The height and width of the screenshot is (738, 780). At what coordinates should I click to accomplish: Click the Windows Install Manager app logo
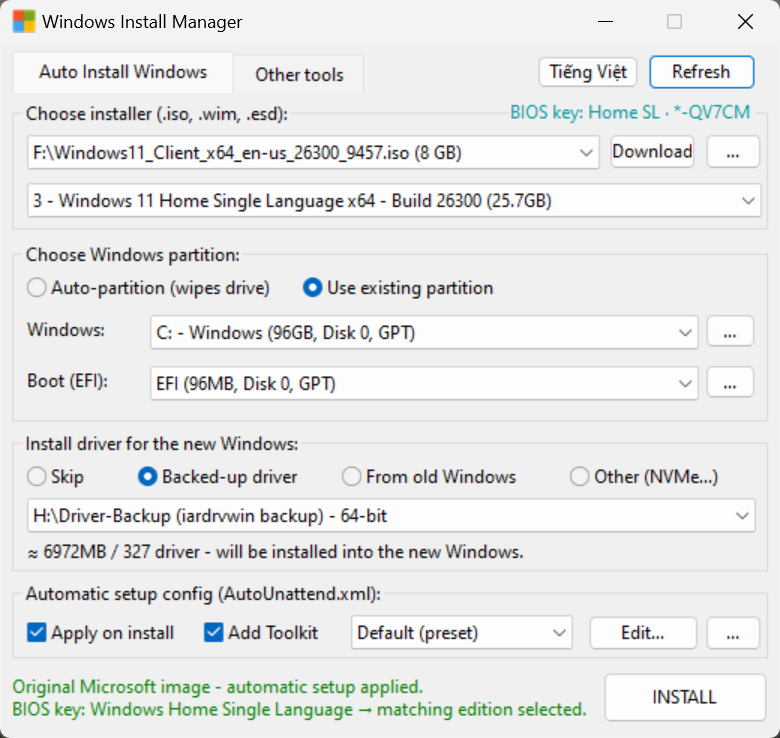click(x=24, y=21)
